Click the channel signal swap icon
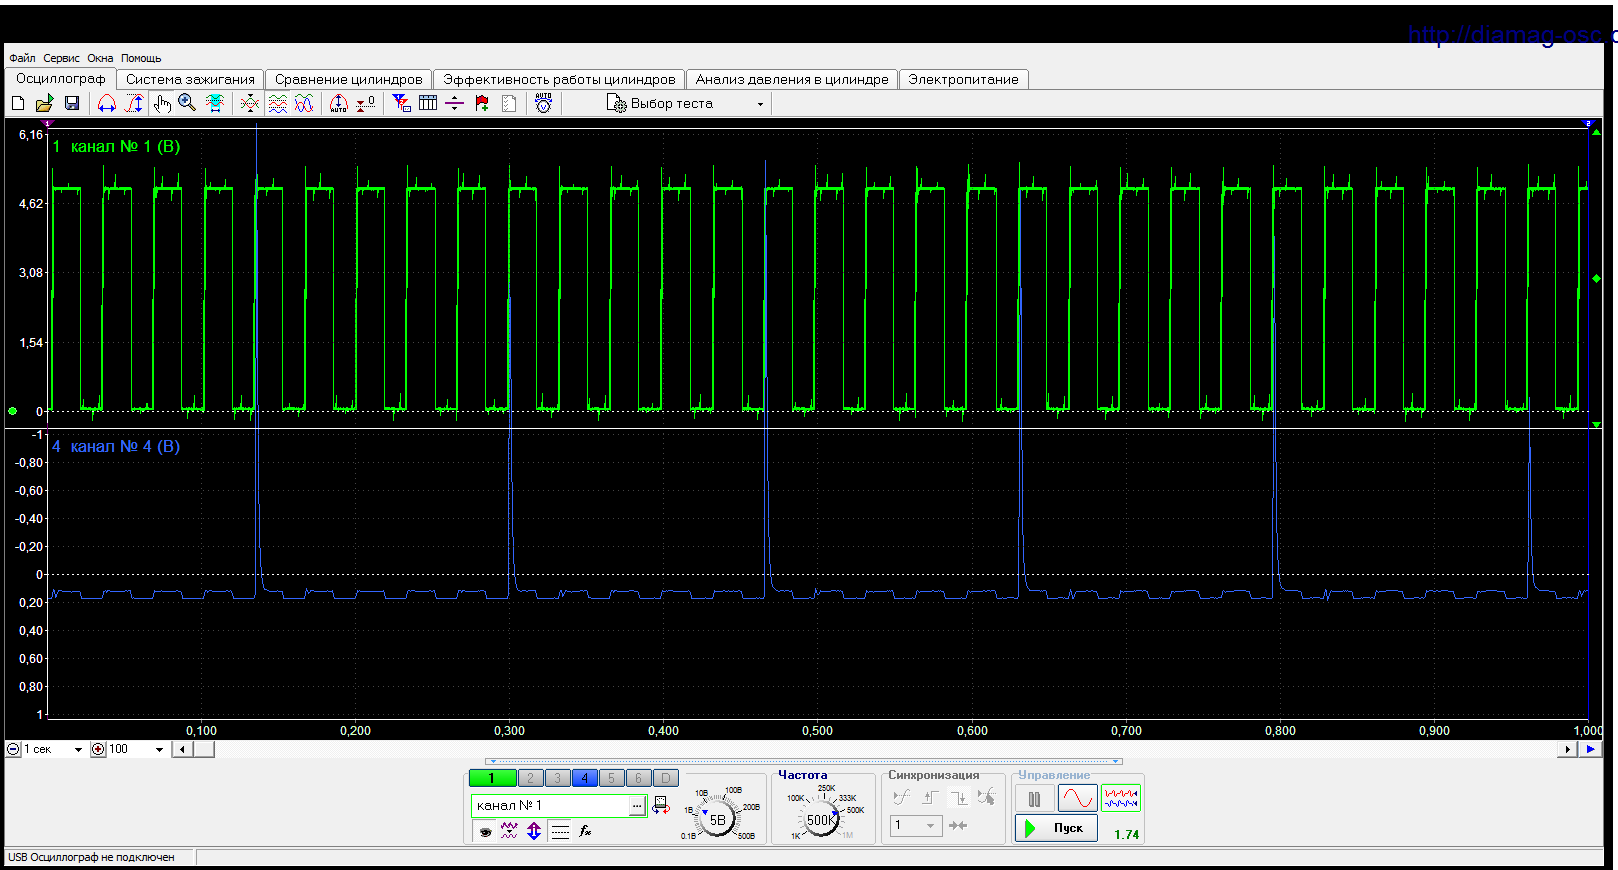The image size is (1618, 870). click(661, 805)
